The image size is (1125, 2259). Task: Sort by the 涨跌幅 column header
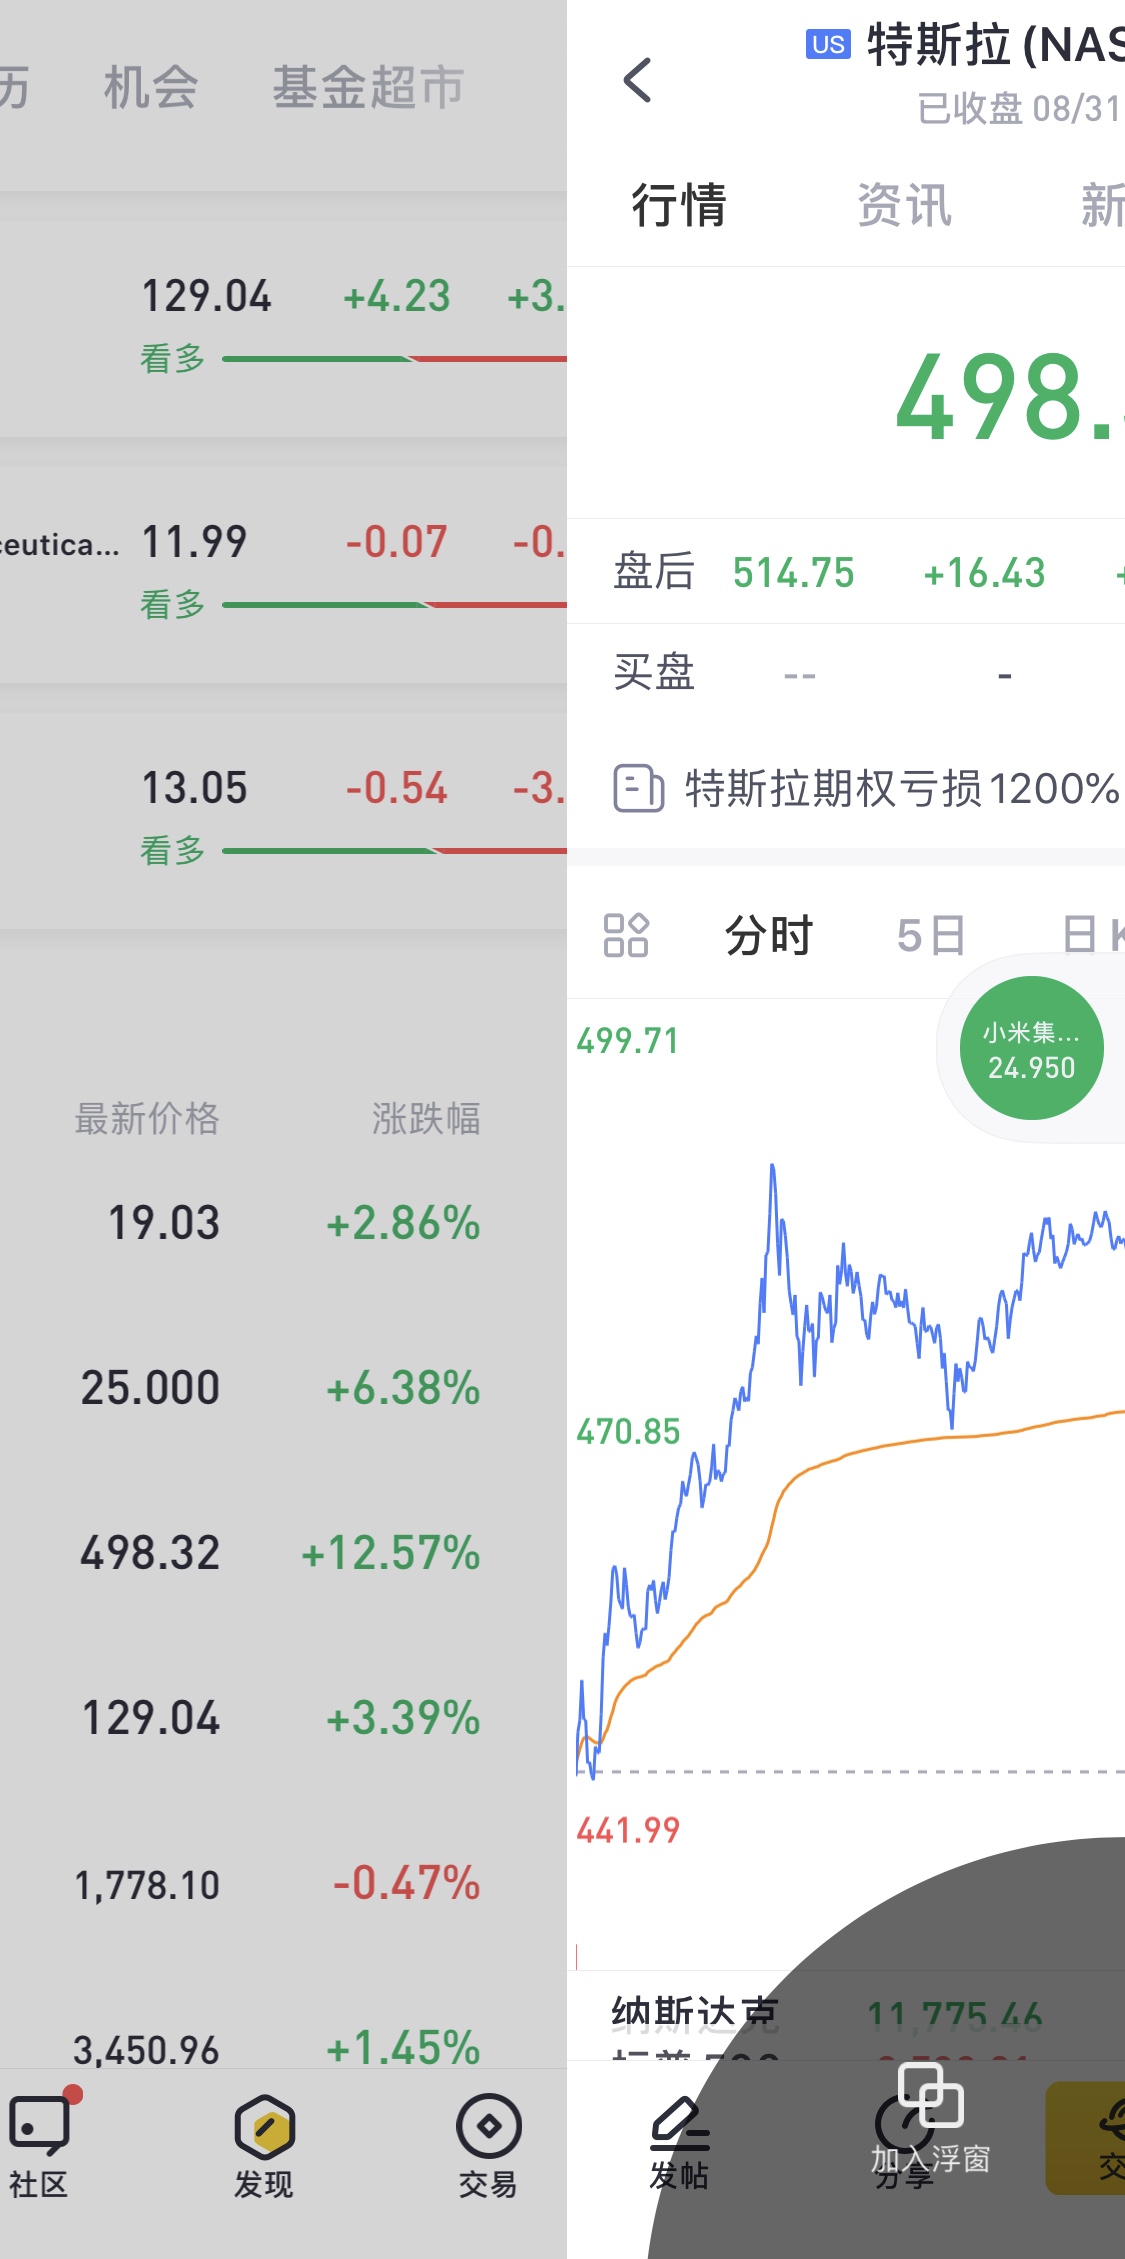click(x=426, y=1118)
